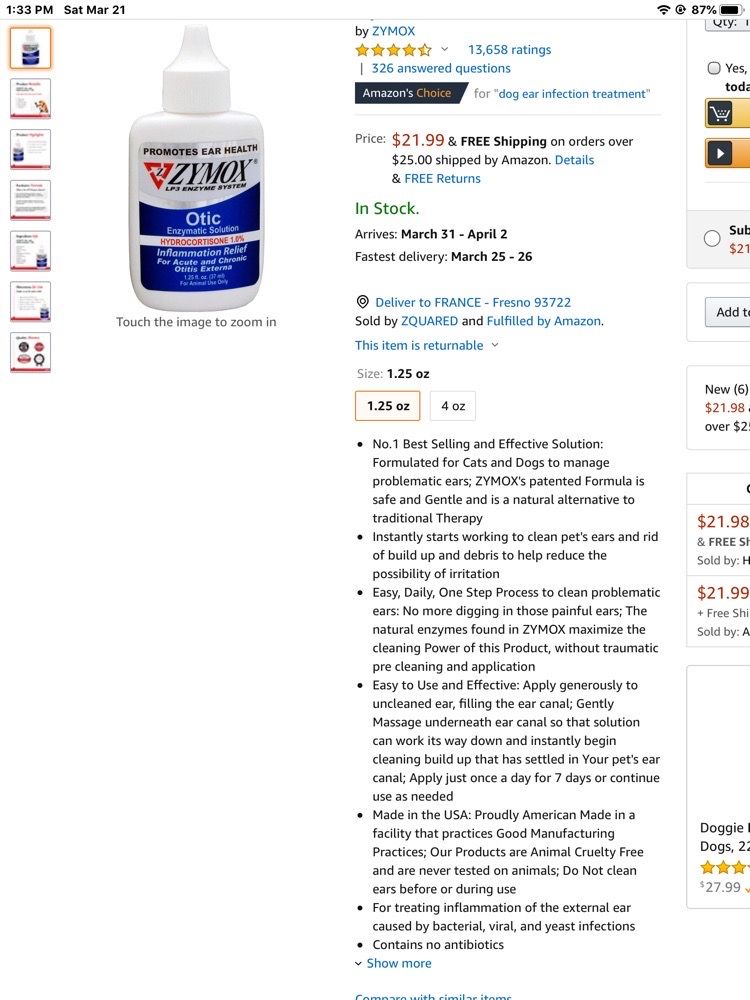Screen dimensions: 750x1000
Task: Choose the 1.25 oz size option
Action: click(x=388, y=406)
